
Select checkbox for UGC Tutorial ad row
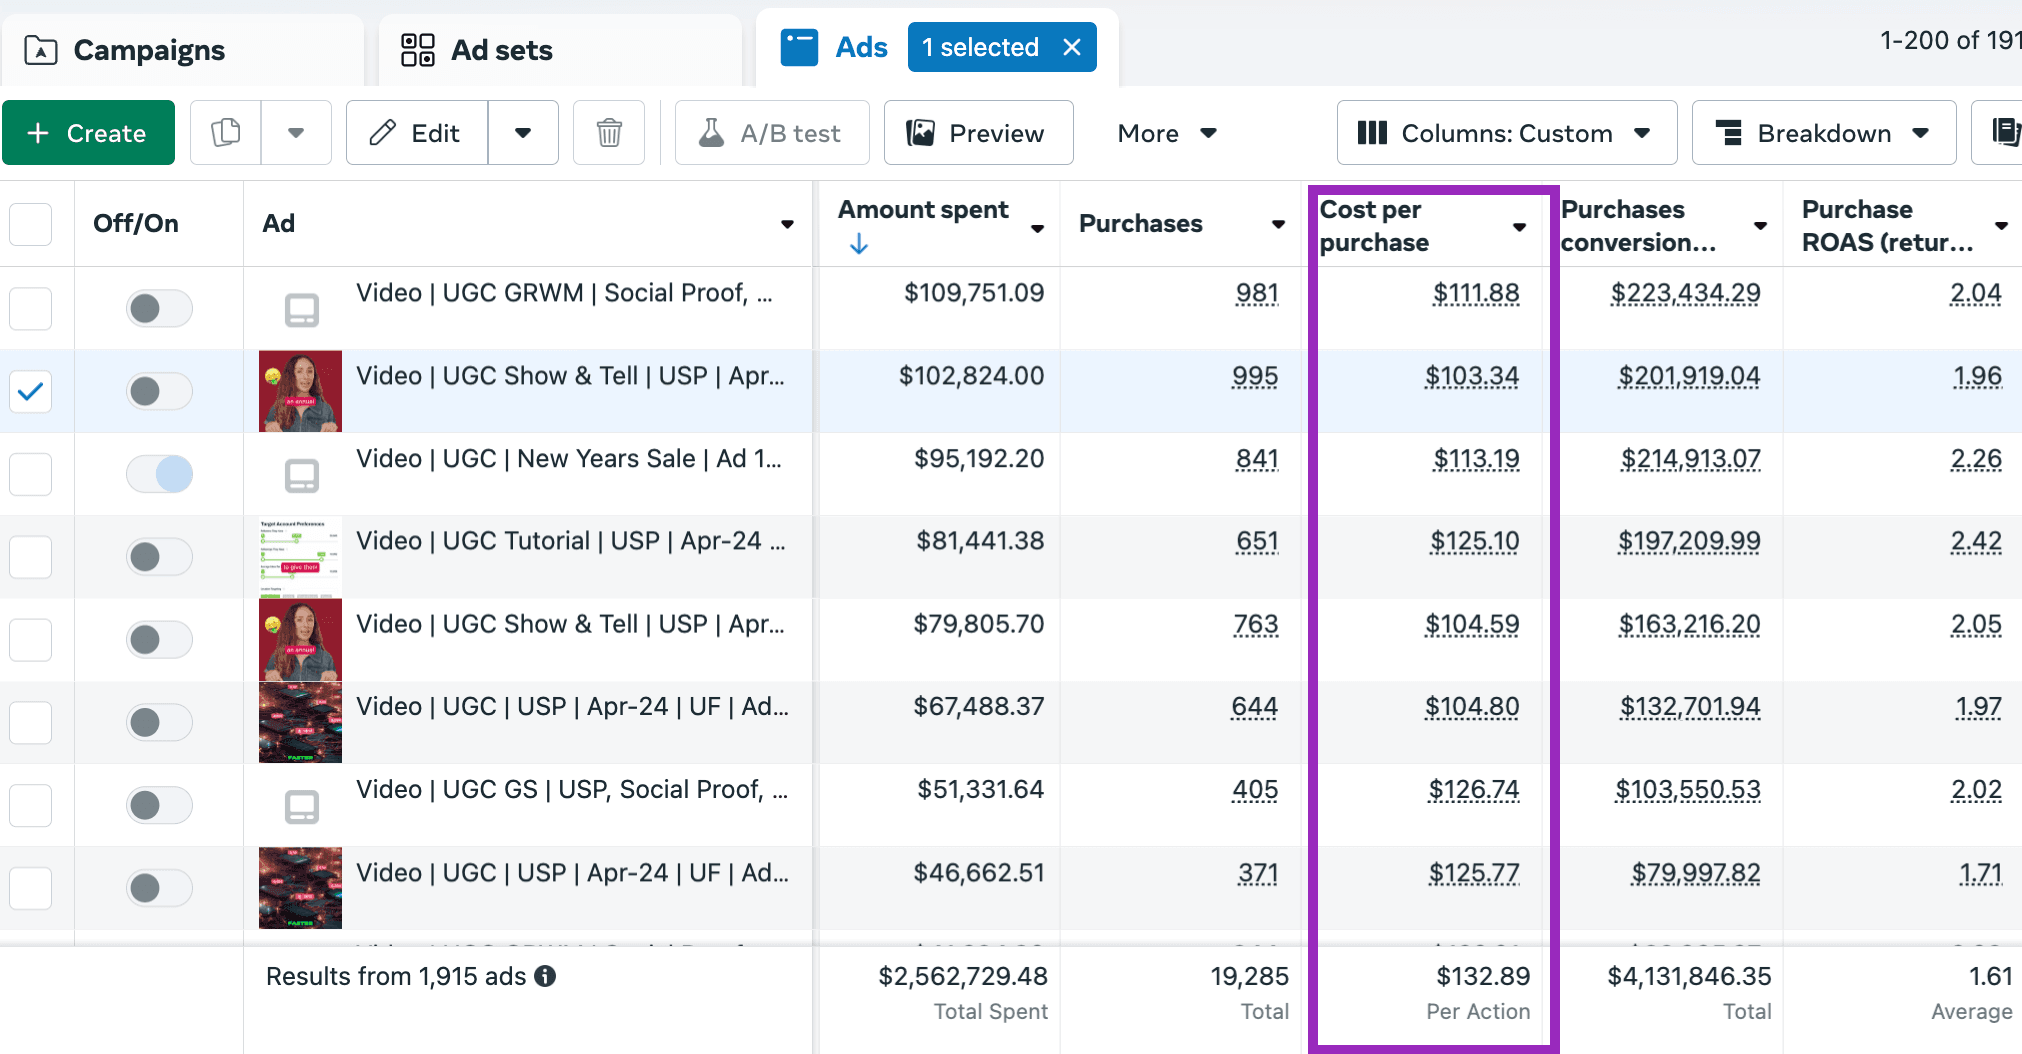click(x=31, y=557)
